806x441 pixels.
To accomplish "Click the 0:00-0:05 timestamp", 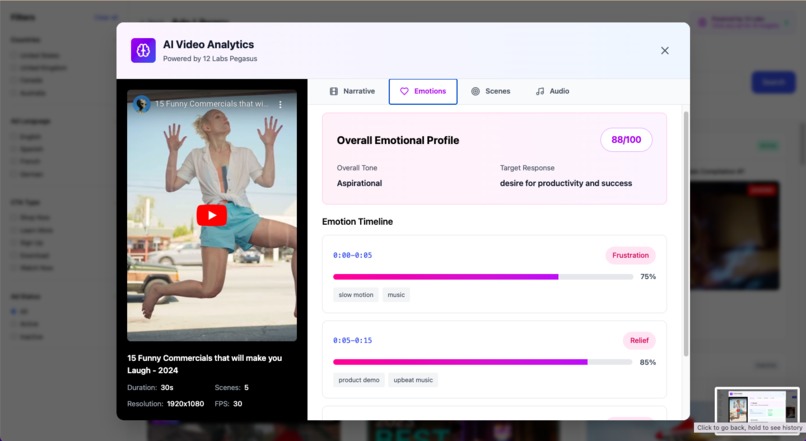I will click(353, 255).
